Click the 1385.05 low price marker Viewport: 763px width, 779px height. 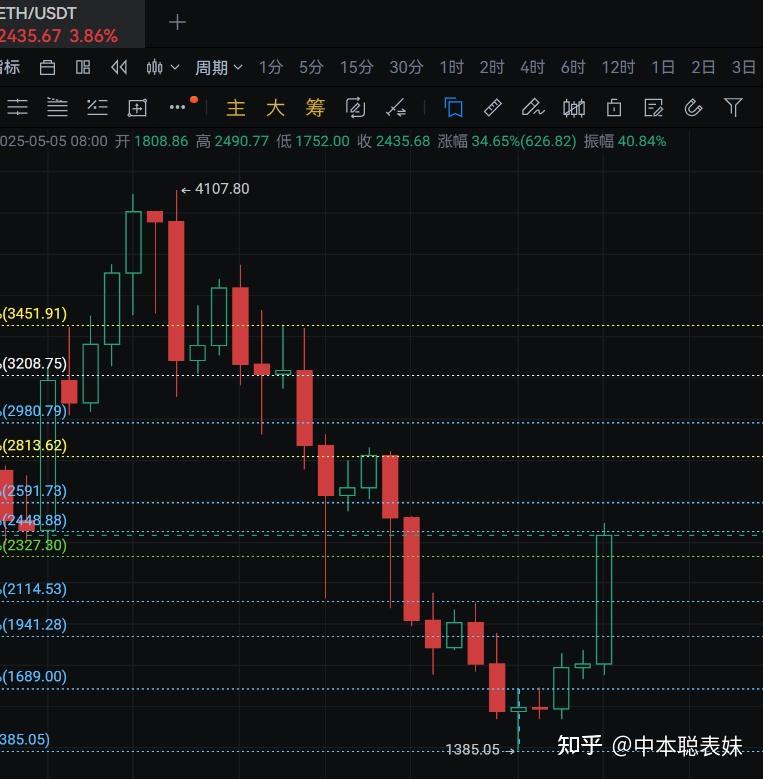coord(480,749)
